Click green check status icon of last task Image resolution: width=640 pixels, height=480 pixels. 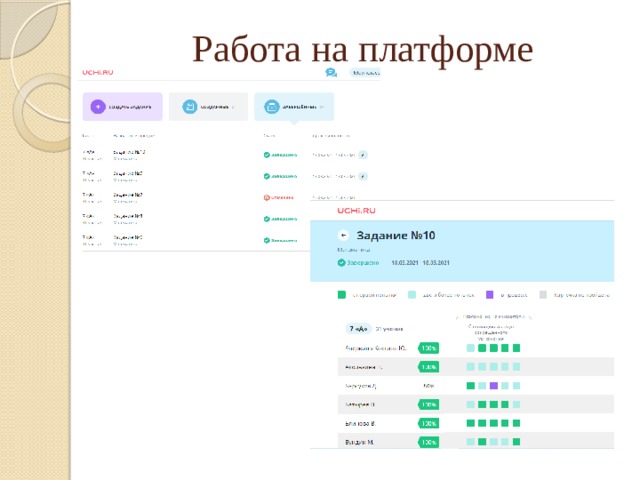[267, 240]
